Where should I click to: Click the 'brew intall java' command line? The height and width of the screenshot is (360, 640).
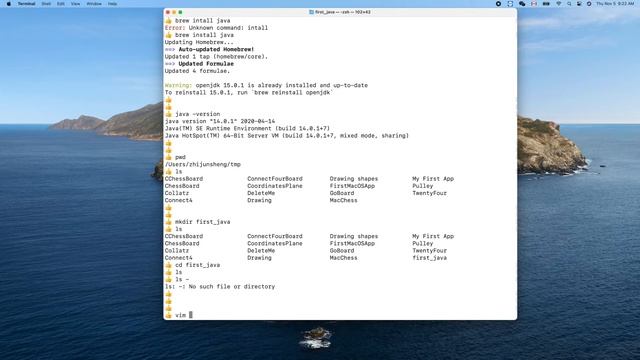tap(202, 20)
